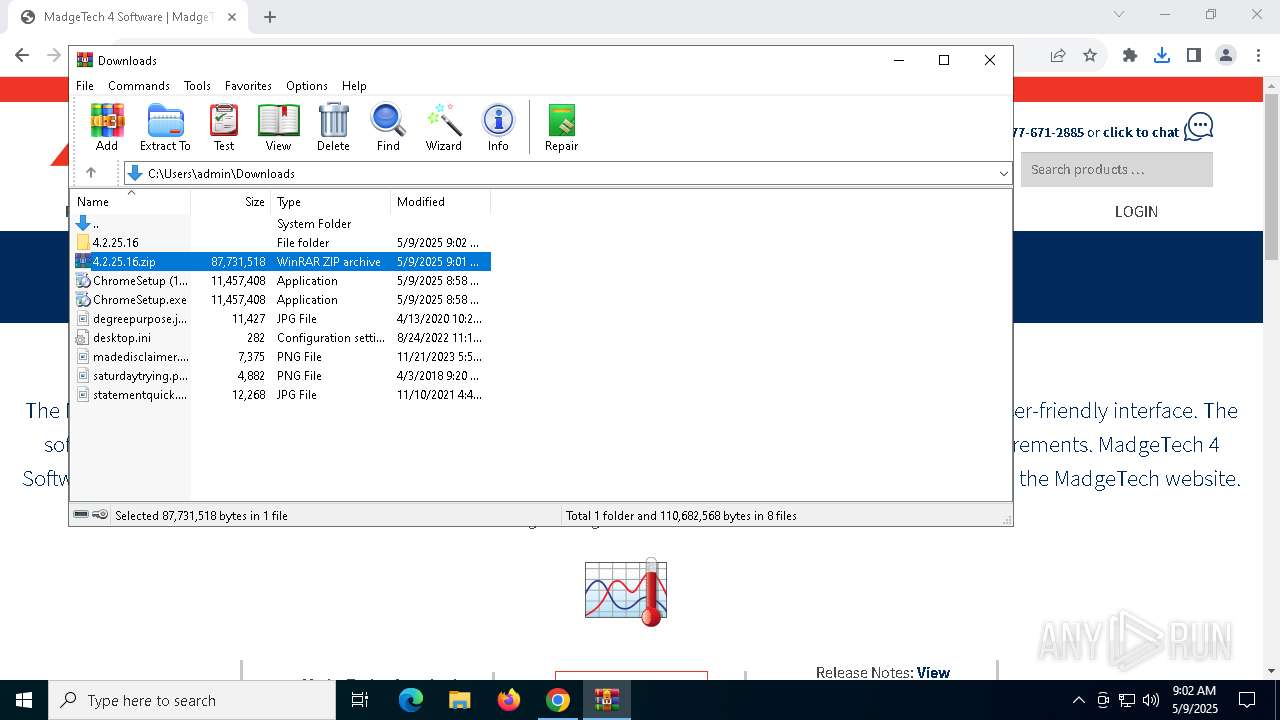Viewport: 1280px width, 720px height.
Task: Click the Find magnifier icon
Action: click(x=388, y=127)
